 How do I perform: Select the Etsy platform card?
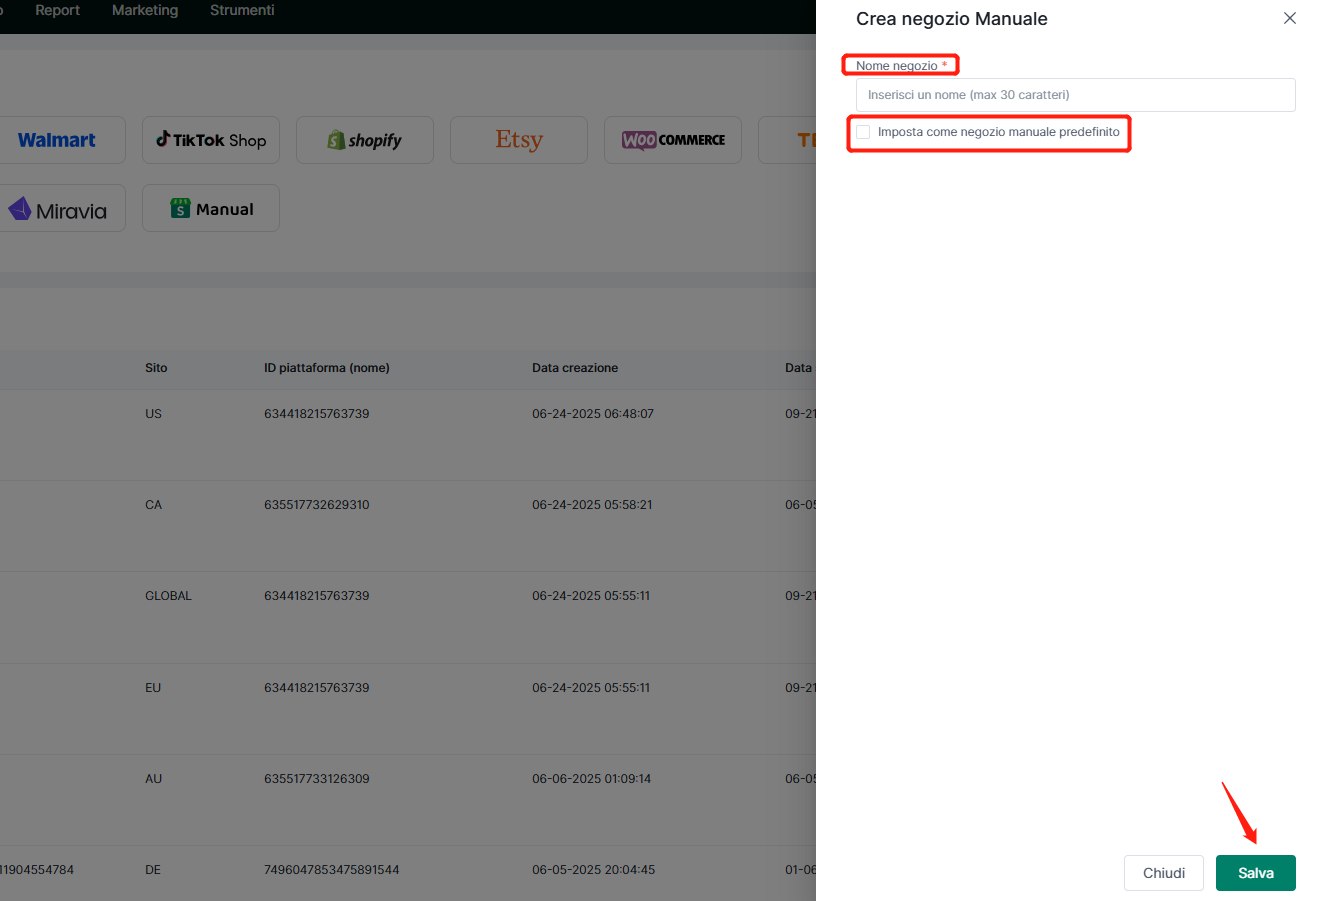click(x=519, y=140)
